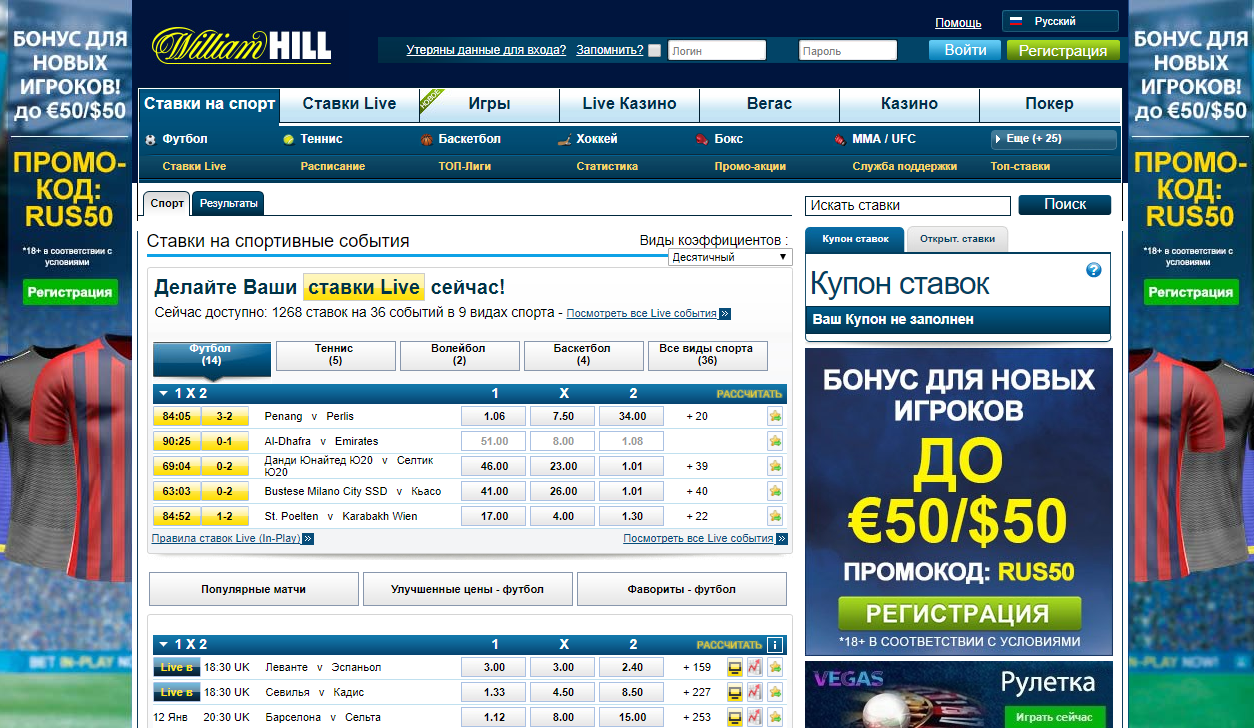Viewport: 1254px width, 728px height.
Task: Tick the Запомнить checkbox
Action: pos(655,50)
